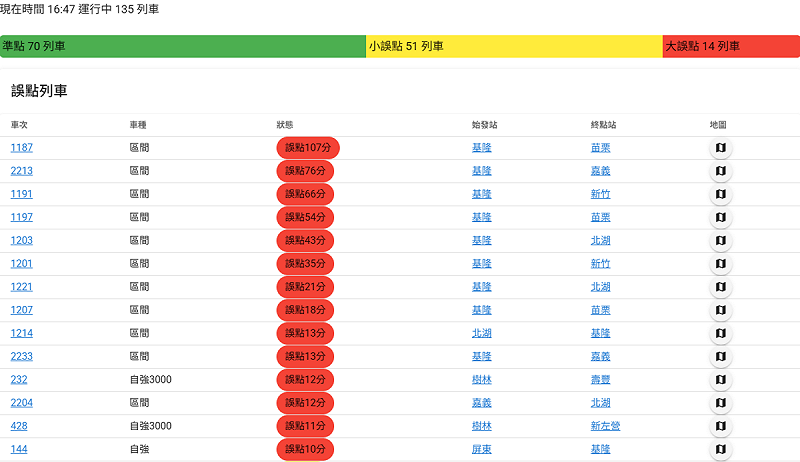Screen dimensions: 800x462
Task: Open map icon for train 1221
Action: [720, 287]
